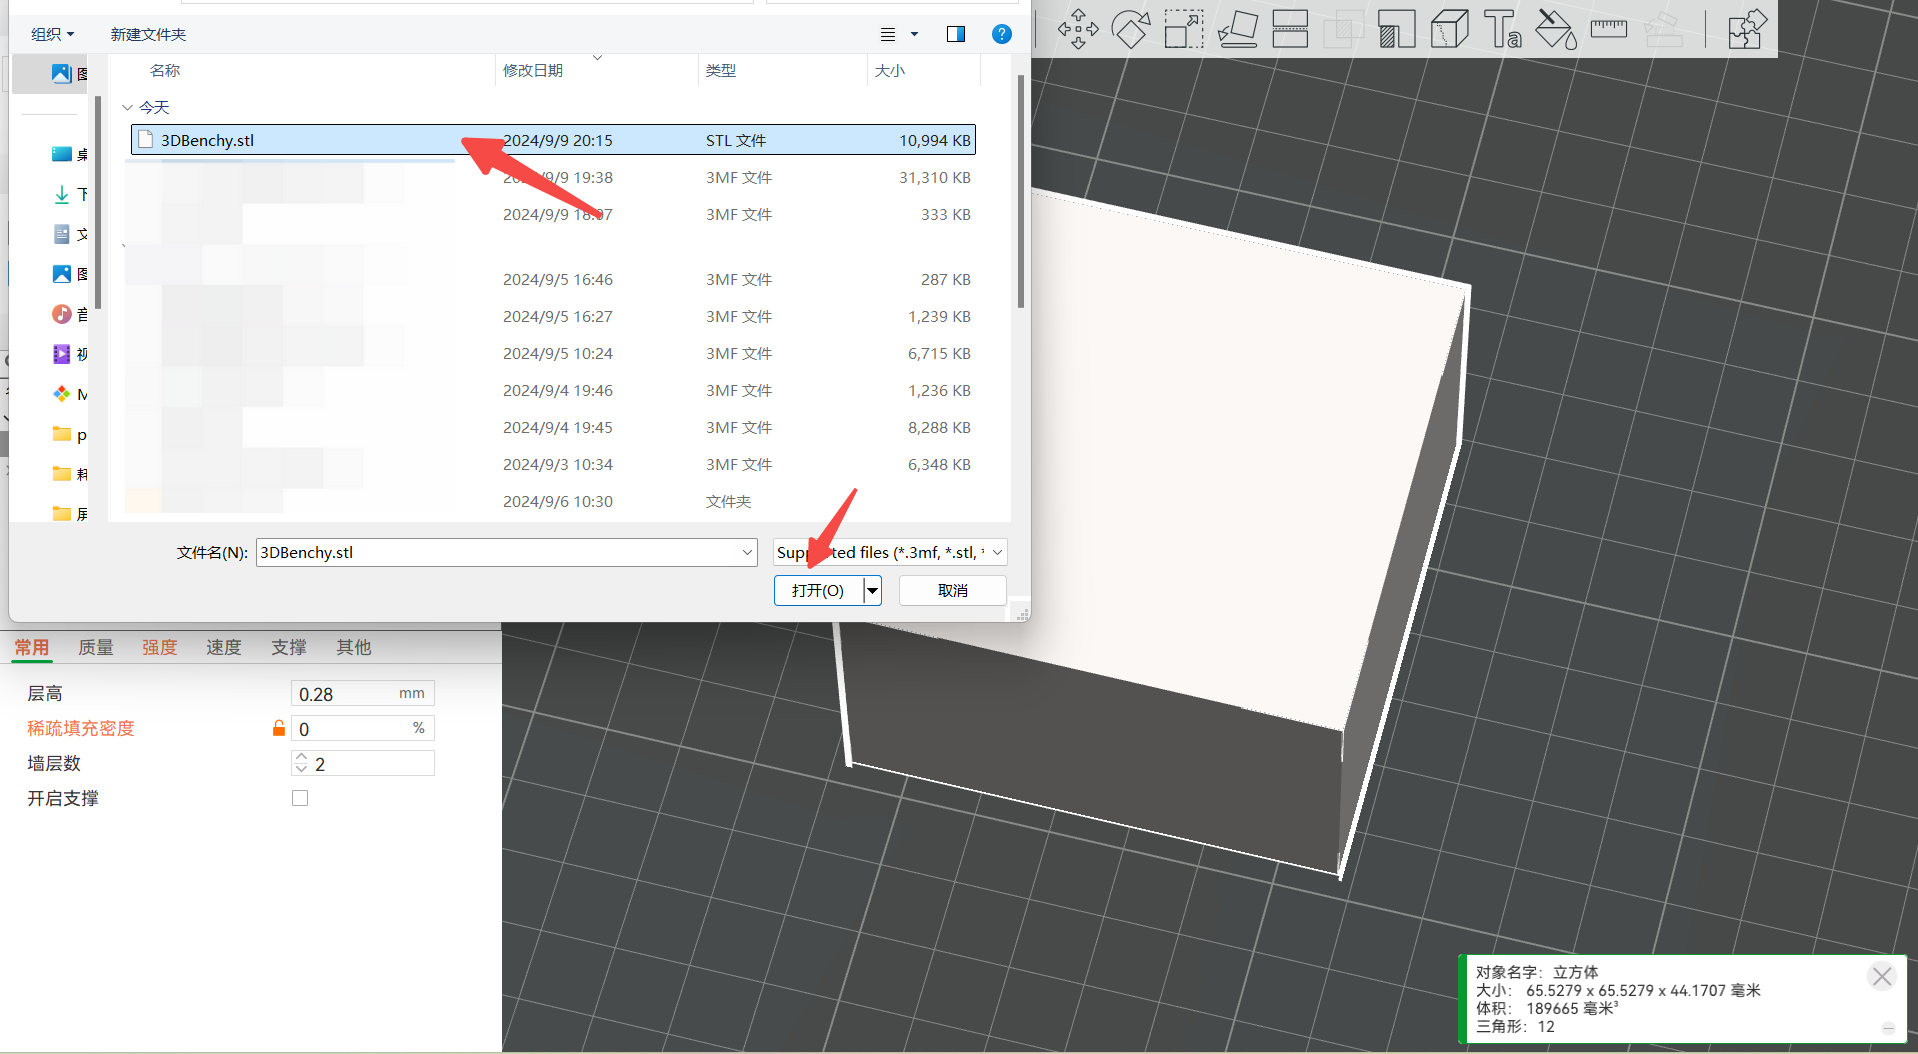Change file view layout icon
The width and height of the screenshot is (1918, 1054).
pyautogui.click(x=888, y=34)
